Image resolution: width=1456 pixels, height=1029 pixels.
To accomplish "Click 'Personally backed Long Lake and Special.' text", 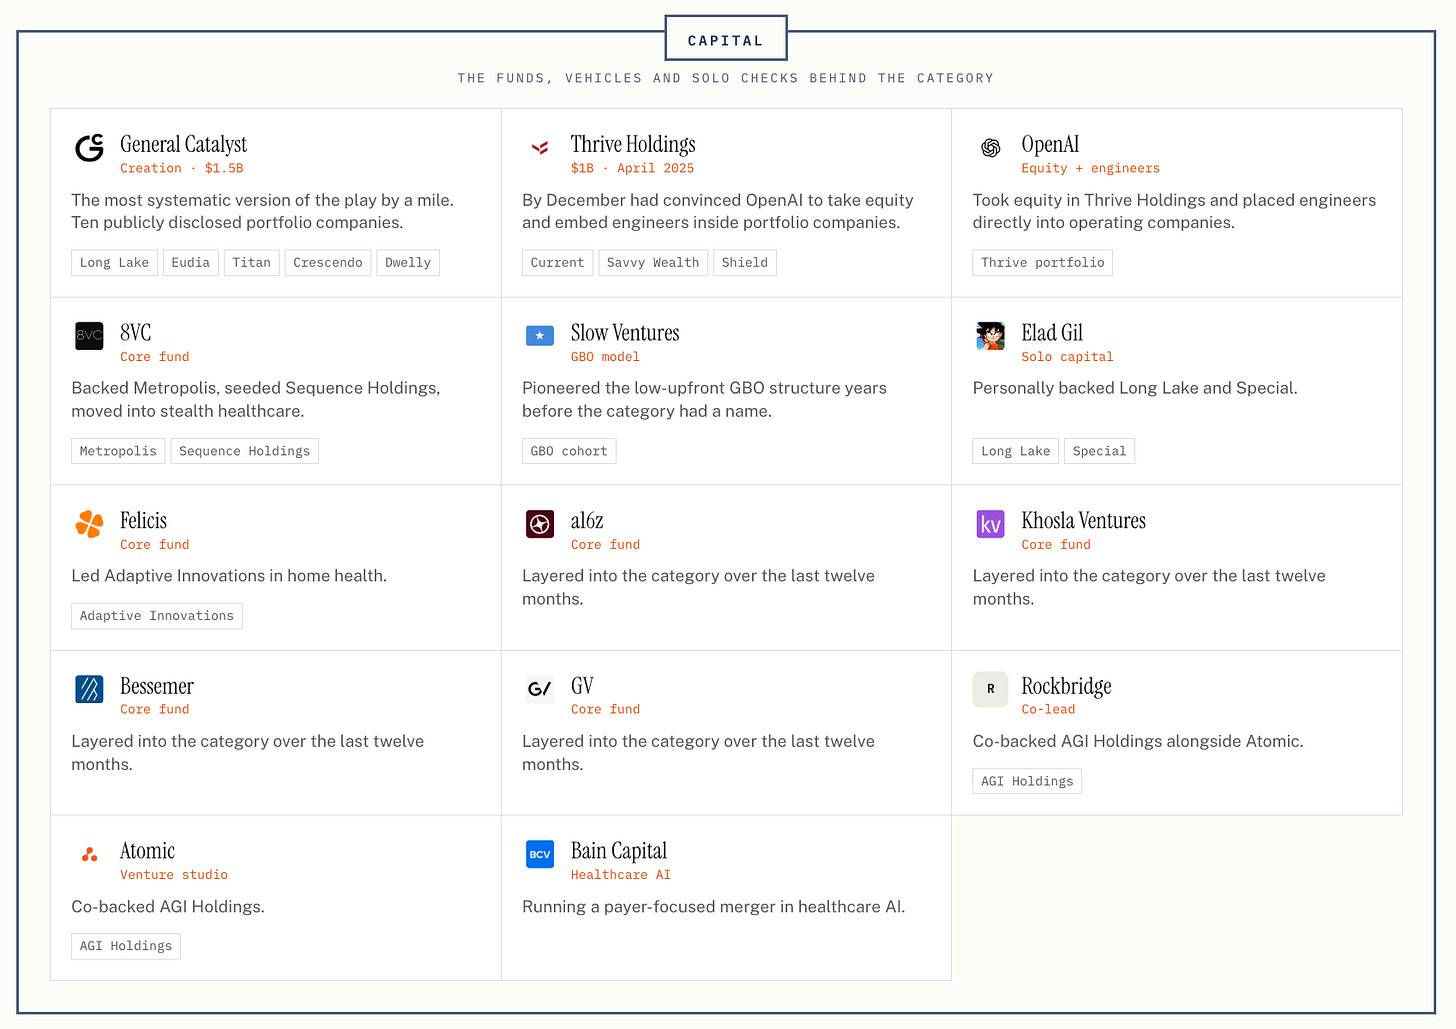I will (x=1135, y=388).
